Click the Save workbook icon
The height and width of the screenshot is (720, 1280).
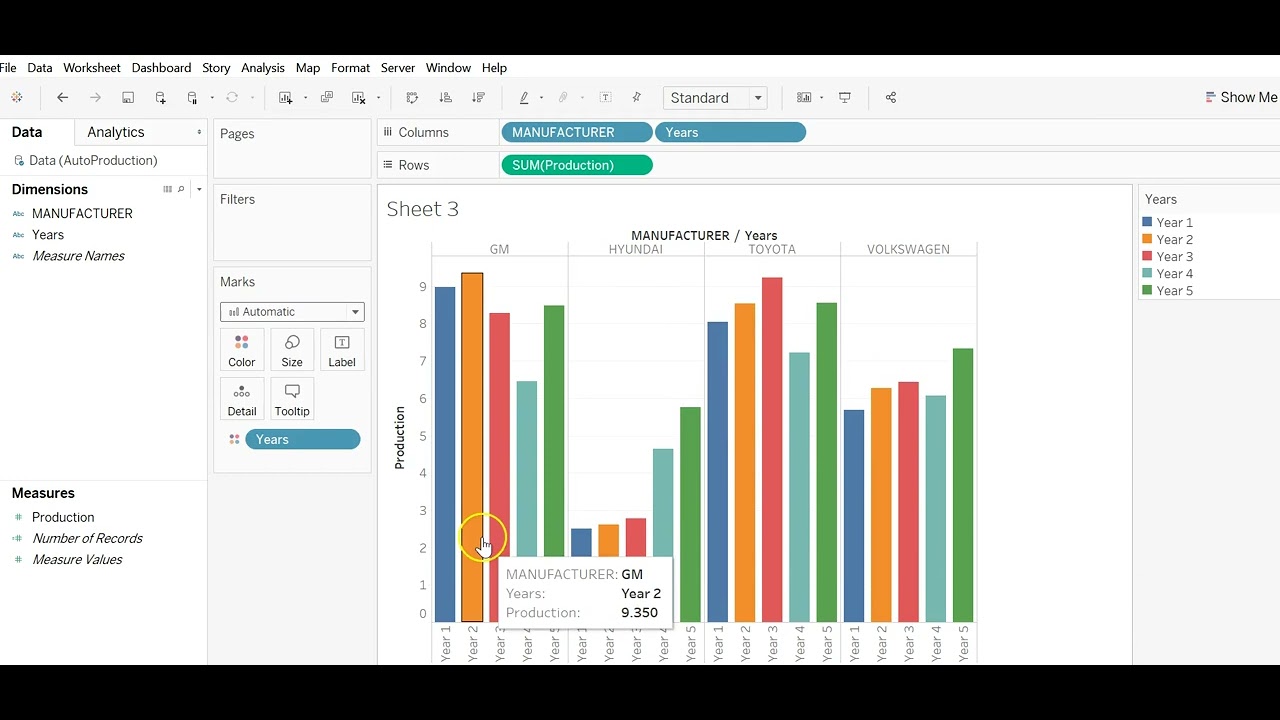(128, 97)
